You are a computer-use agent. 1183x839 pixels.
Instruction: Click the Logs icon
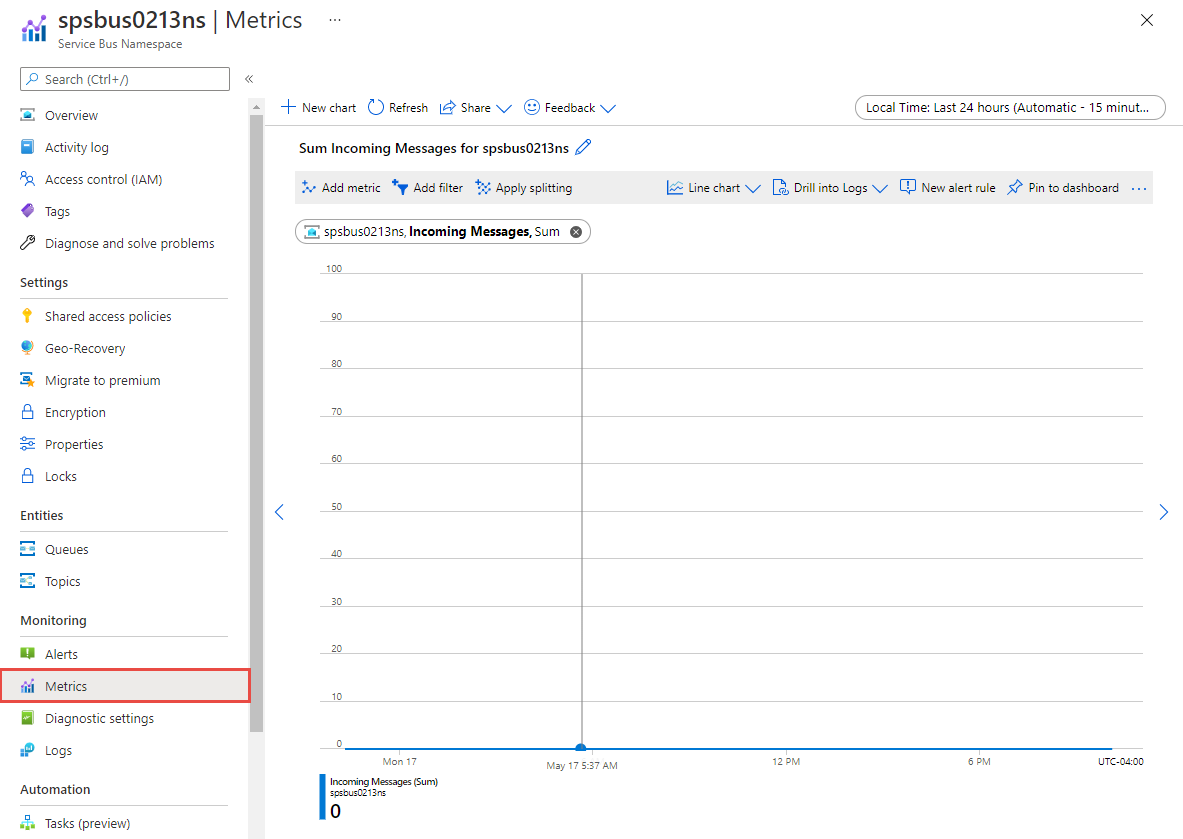click(28, 750)
